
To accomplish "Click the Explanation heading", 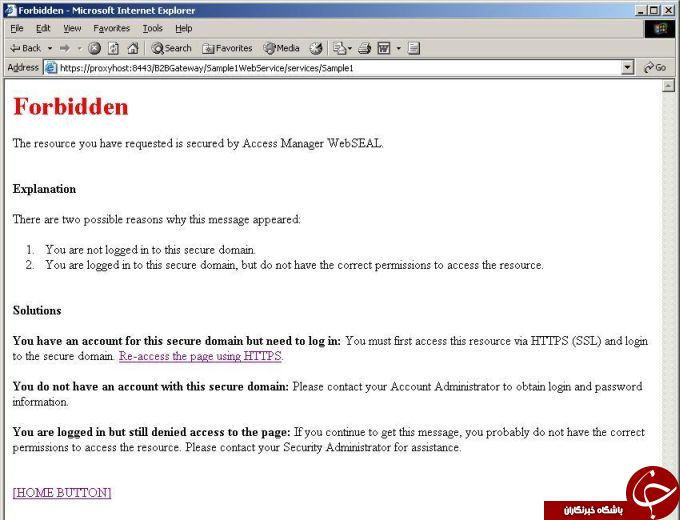I will 44,189.
